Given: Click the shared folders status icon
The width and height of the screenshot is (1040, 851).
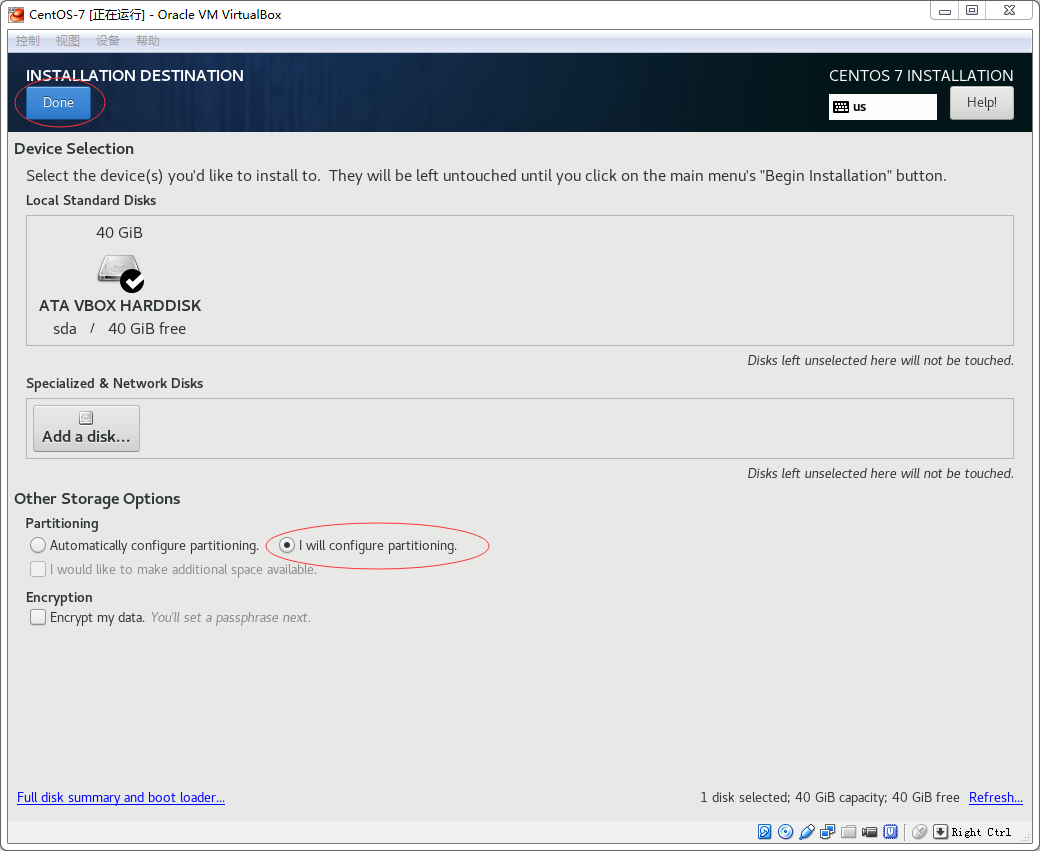Looking at the screenshot, I should 848,832.
